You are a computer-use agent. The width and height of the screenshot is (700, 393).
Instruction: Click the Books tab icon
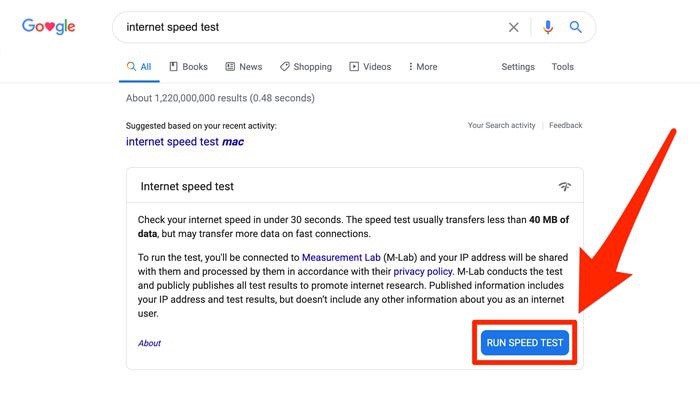pyautogui.click(x=173, y=67)
